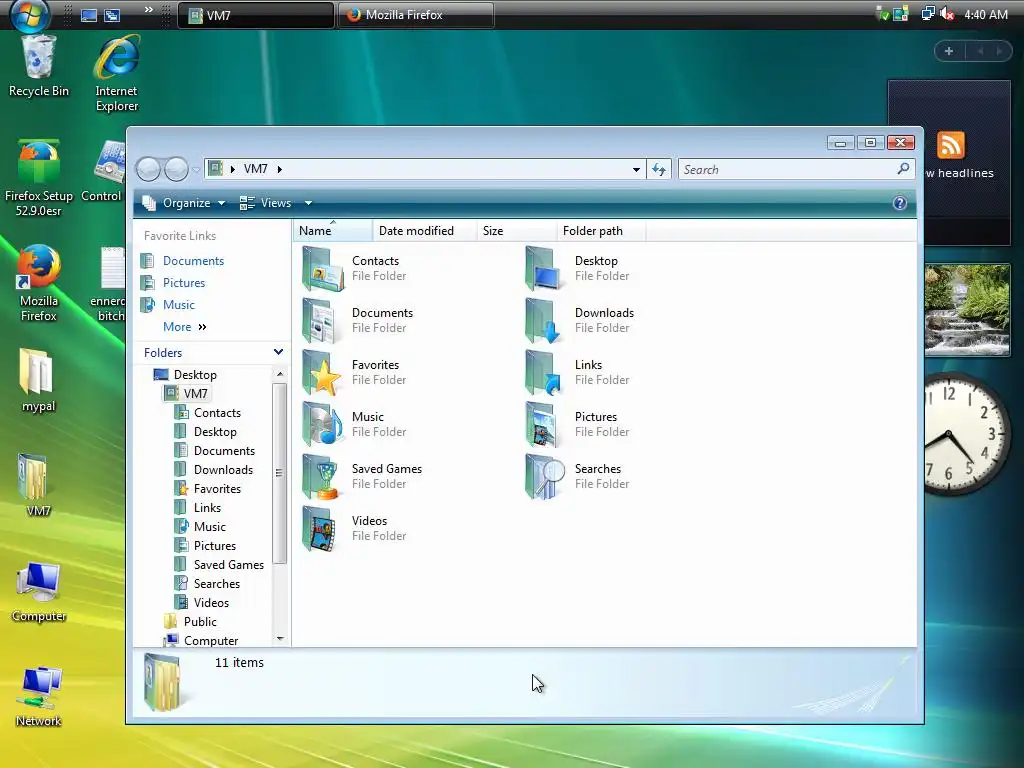1024x768 pixels.
Task: Select the Searches folder icon in file list
Action: [x=544, y=476]
